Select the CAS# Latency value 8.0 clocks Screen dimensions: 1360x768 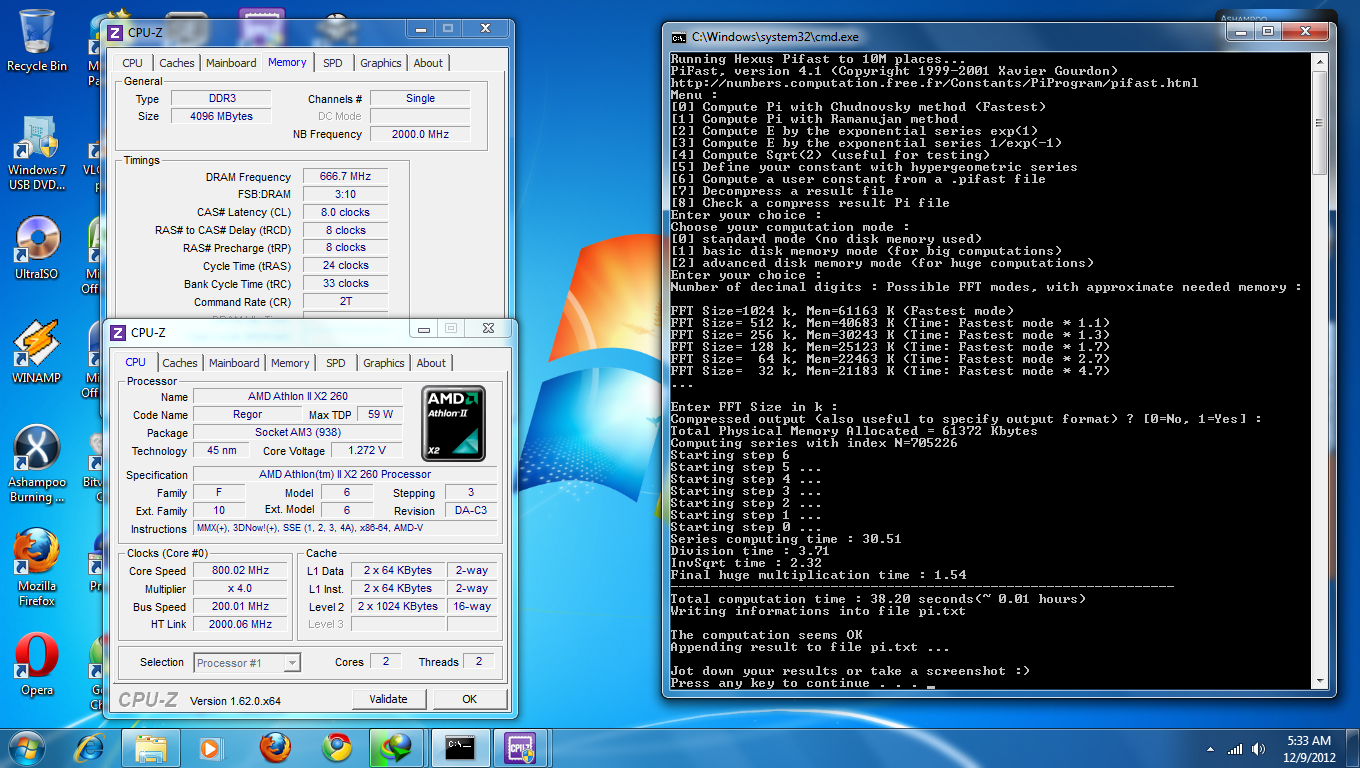[345, 212]
